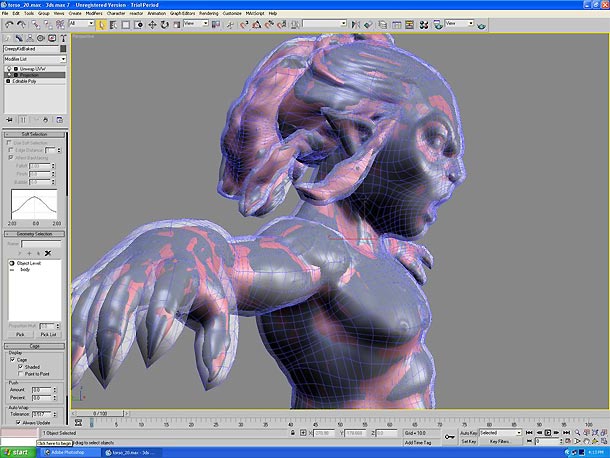Collapse the Geometry Selection rollout
This screenshot has height=458, width=610.
pos(34,233)
